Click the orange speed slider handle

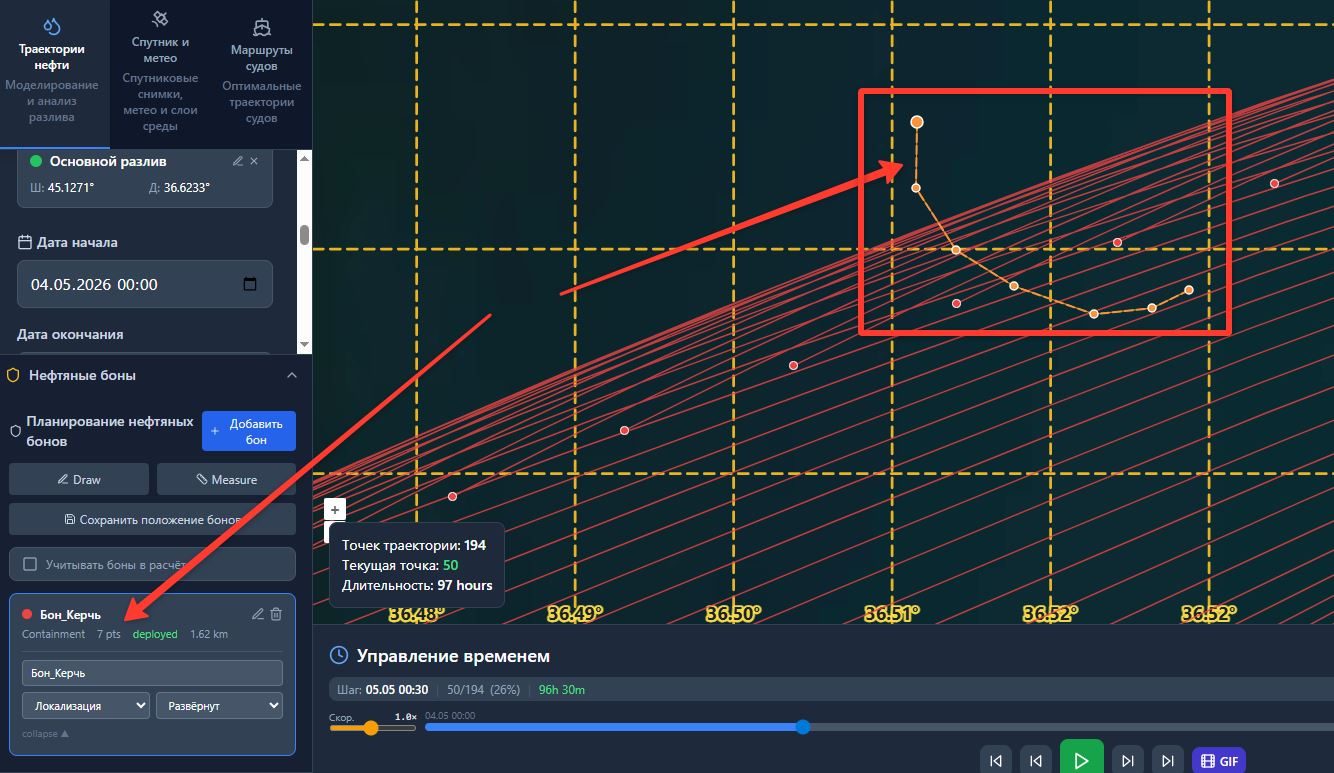point(371,728)
